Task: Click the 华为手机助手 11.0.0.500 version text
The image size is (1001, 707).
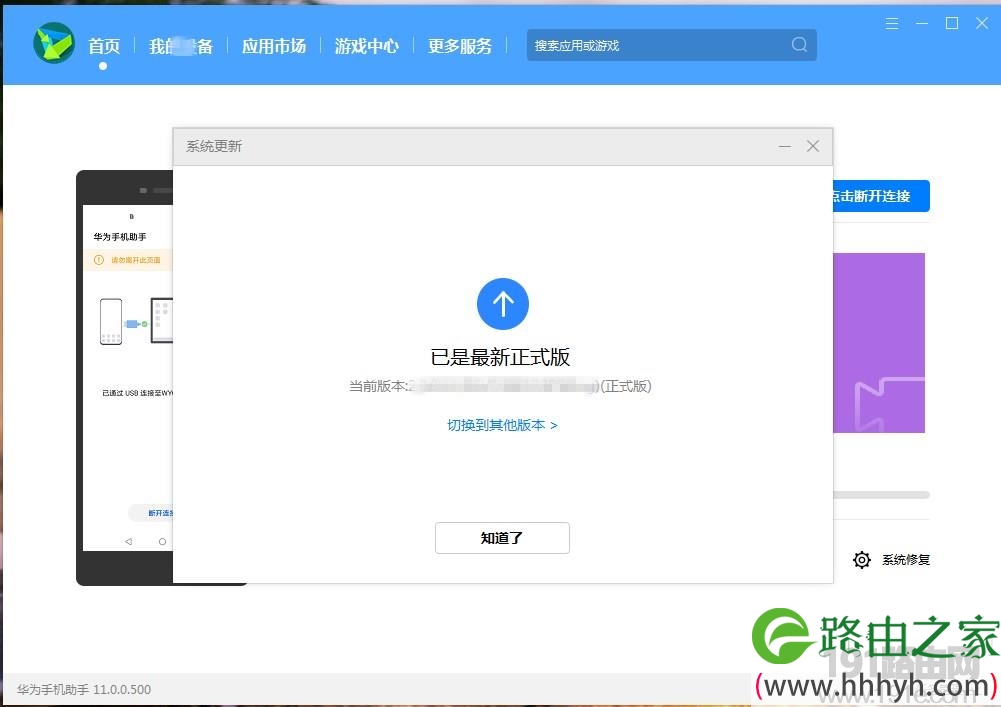Action: coord(84,690)
